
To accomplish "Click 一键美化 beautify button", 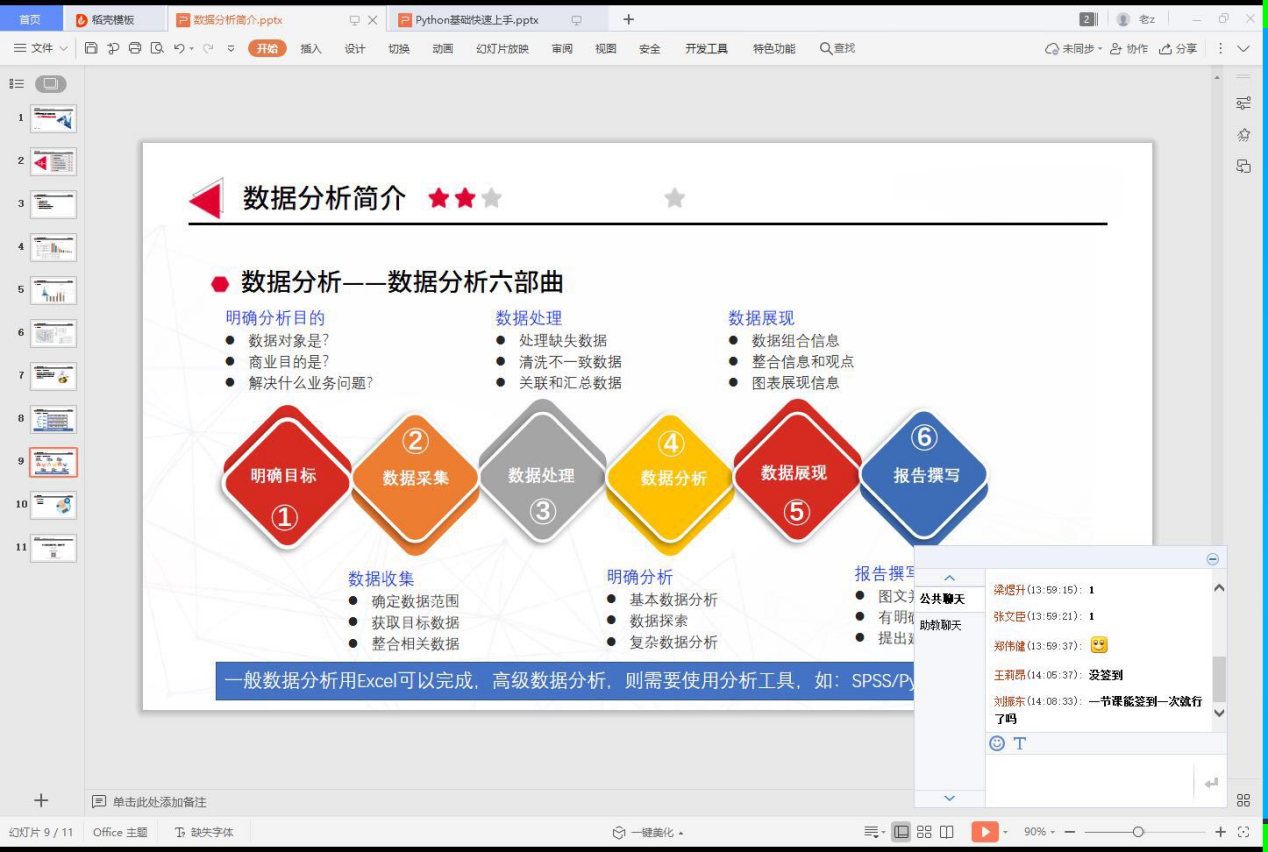I will pos(649,832).
